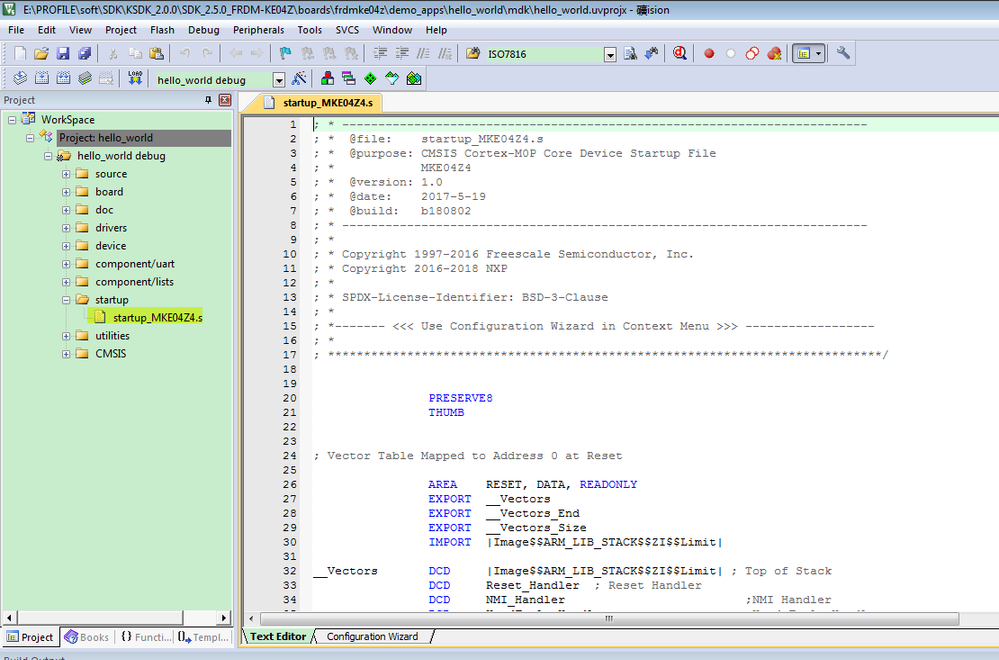
Task: Build the target icon
Action: [x=41, y=78]
